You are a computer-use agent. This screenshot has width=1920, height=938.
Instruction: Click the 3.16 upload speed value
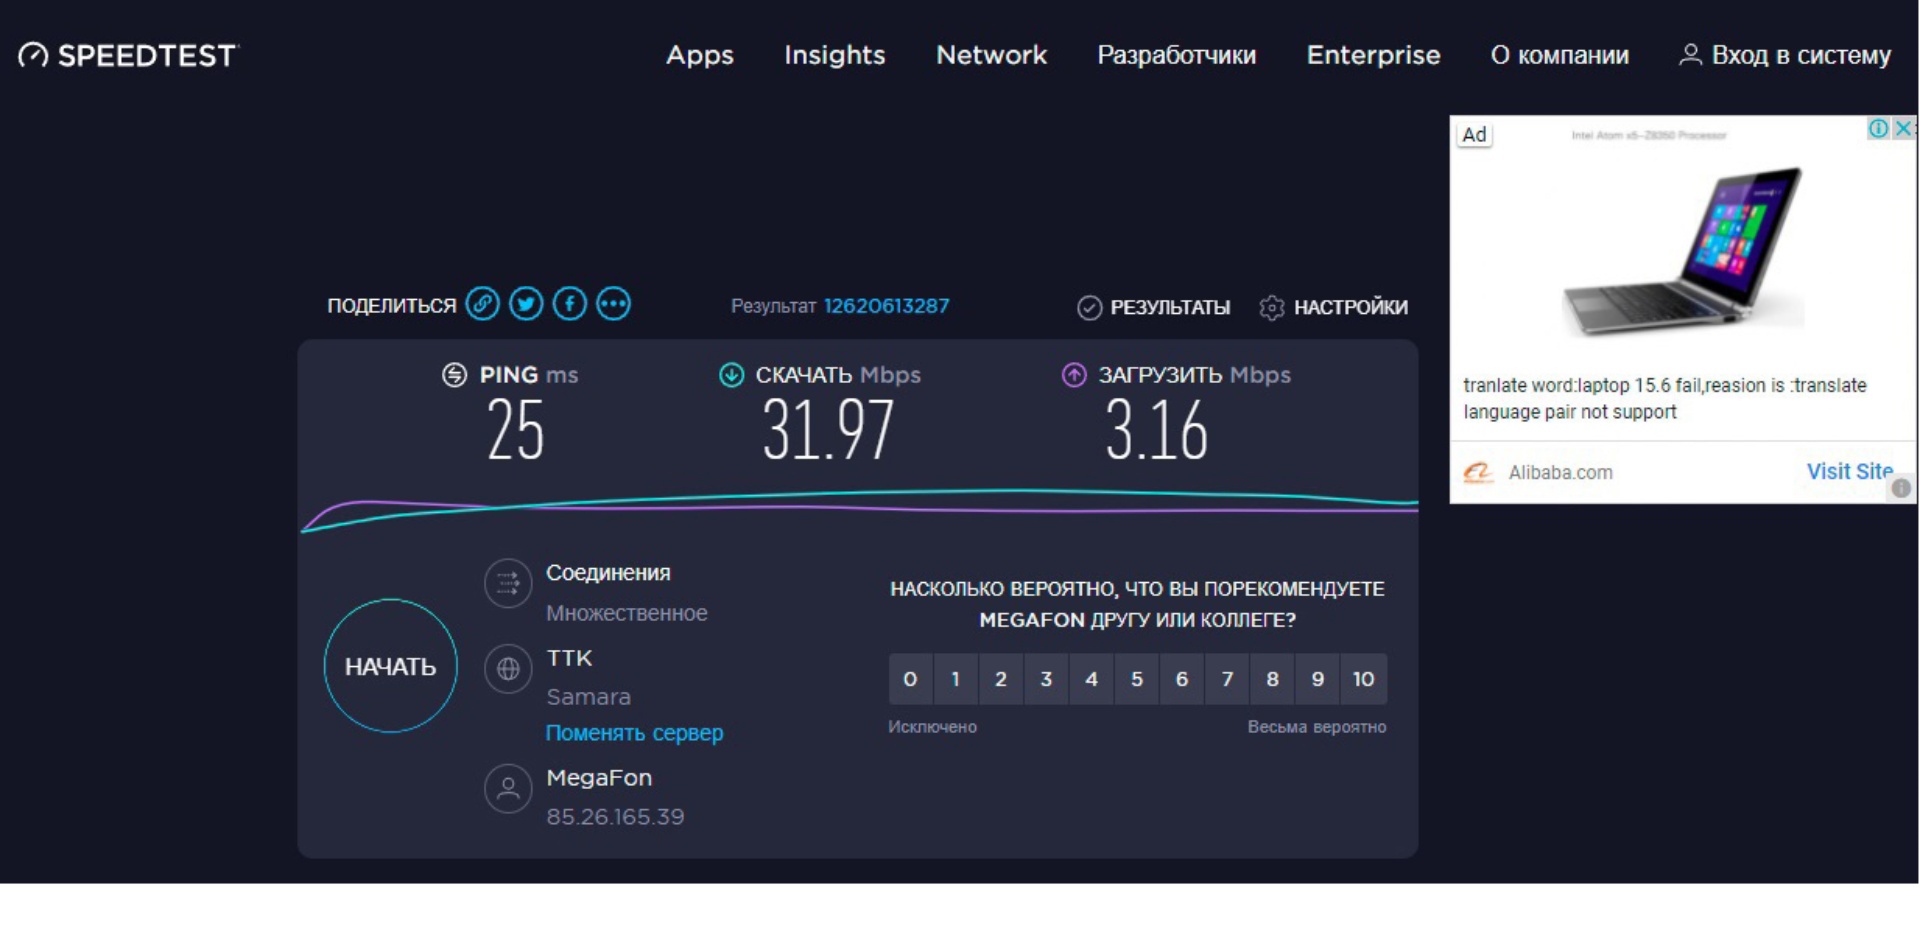[x=1157, y=430]
